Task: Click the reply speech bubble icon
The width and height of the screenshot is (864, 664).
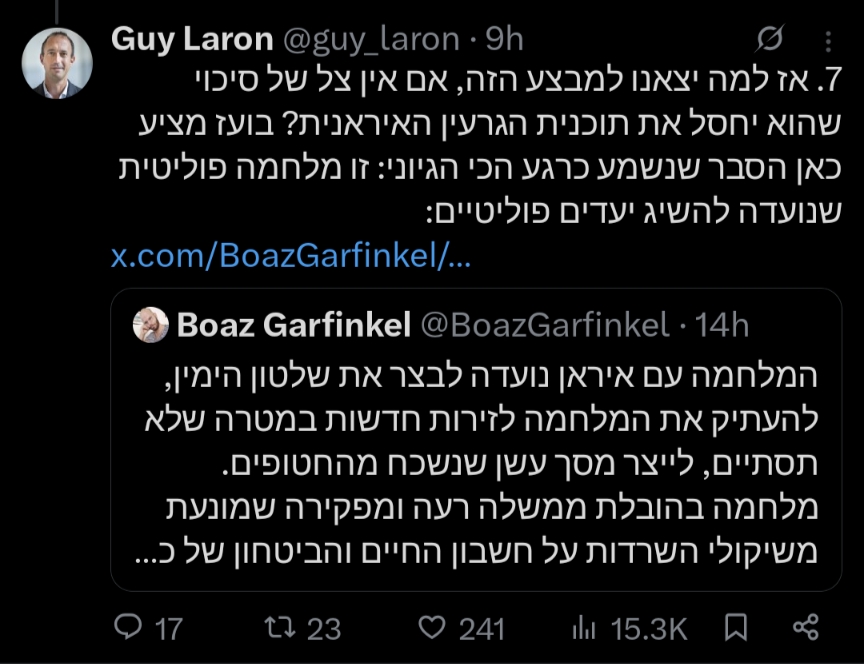Action: pyautogui.click(x=129, y=627)
